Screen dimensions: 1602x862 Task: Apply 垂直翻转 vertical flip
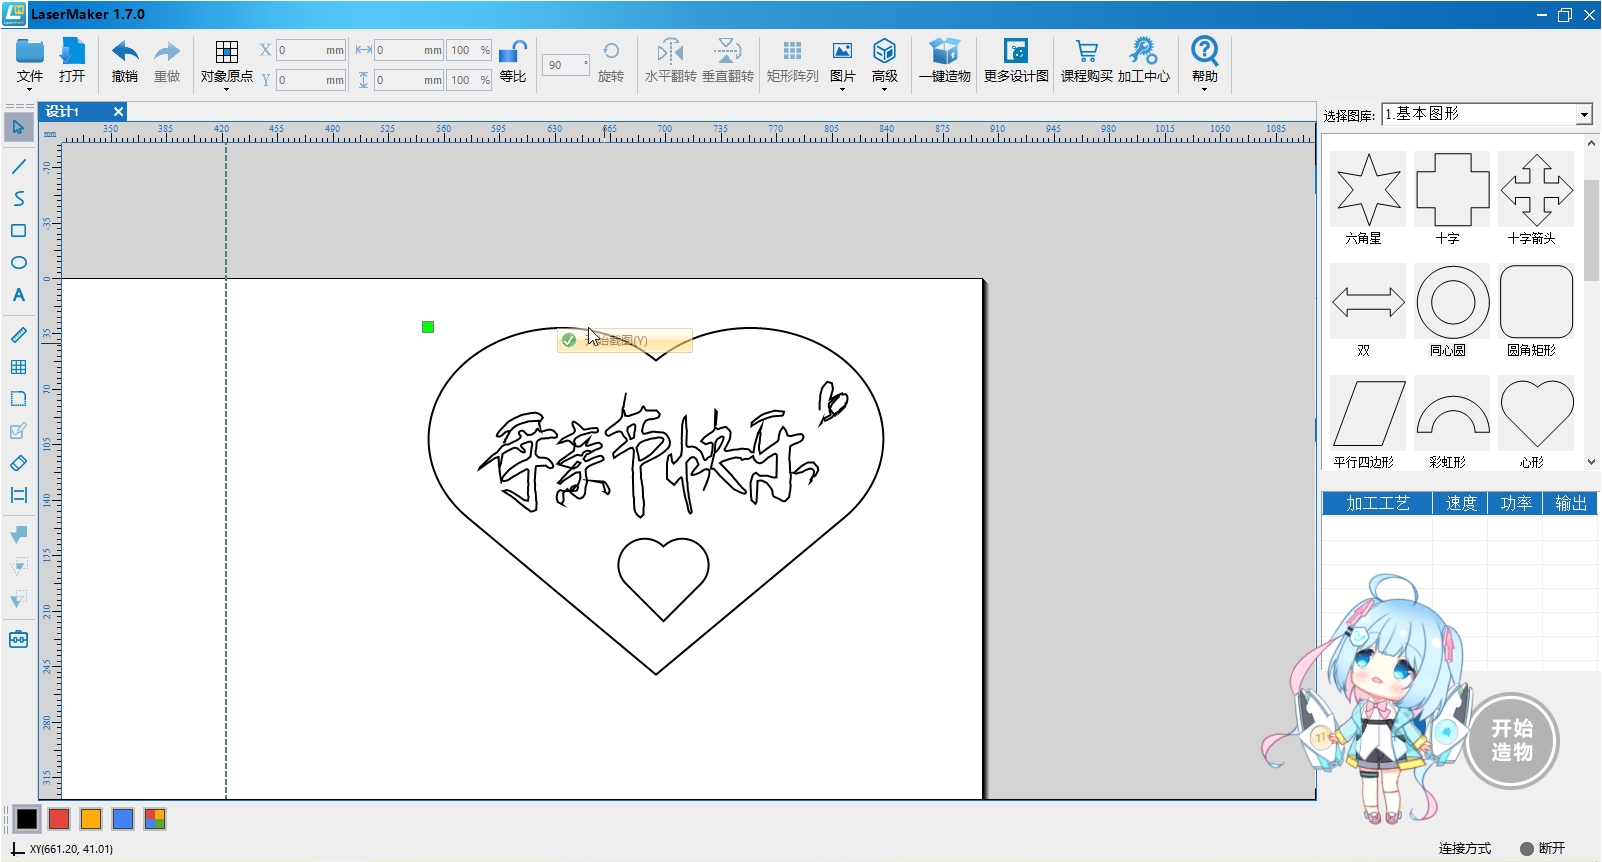728,51
